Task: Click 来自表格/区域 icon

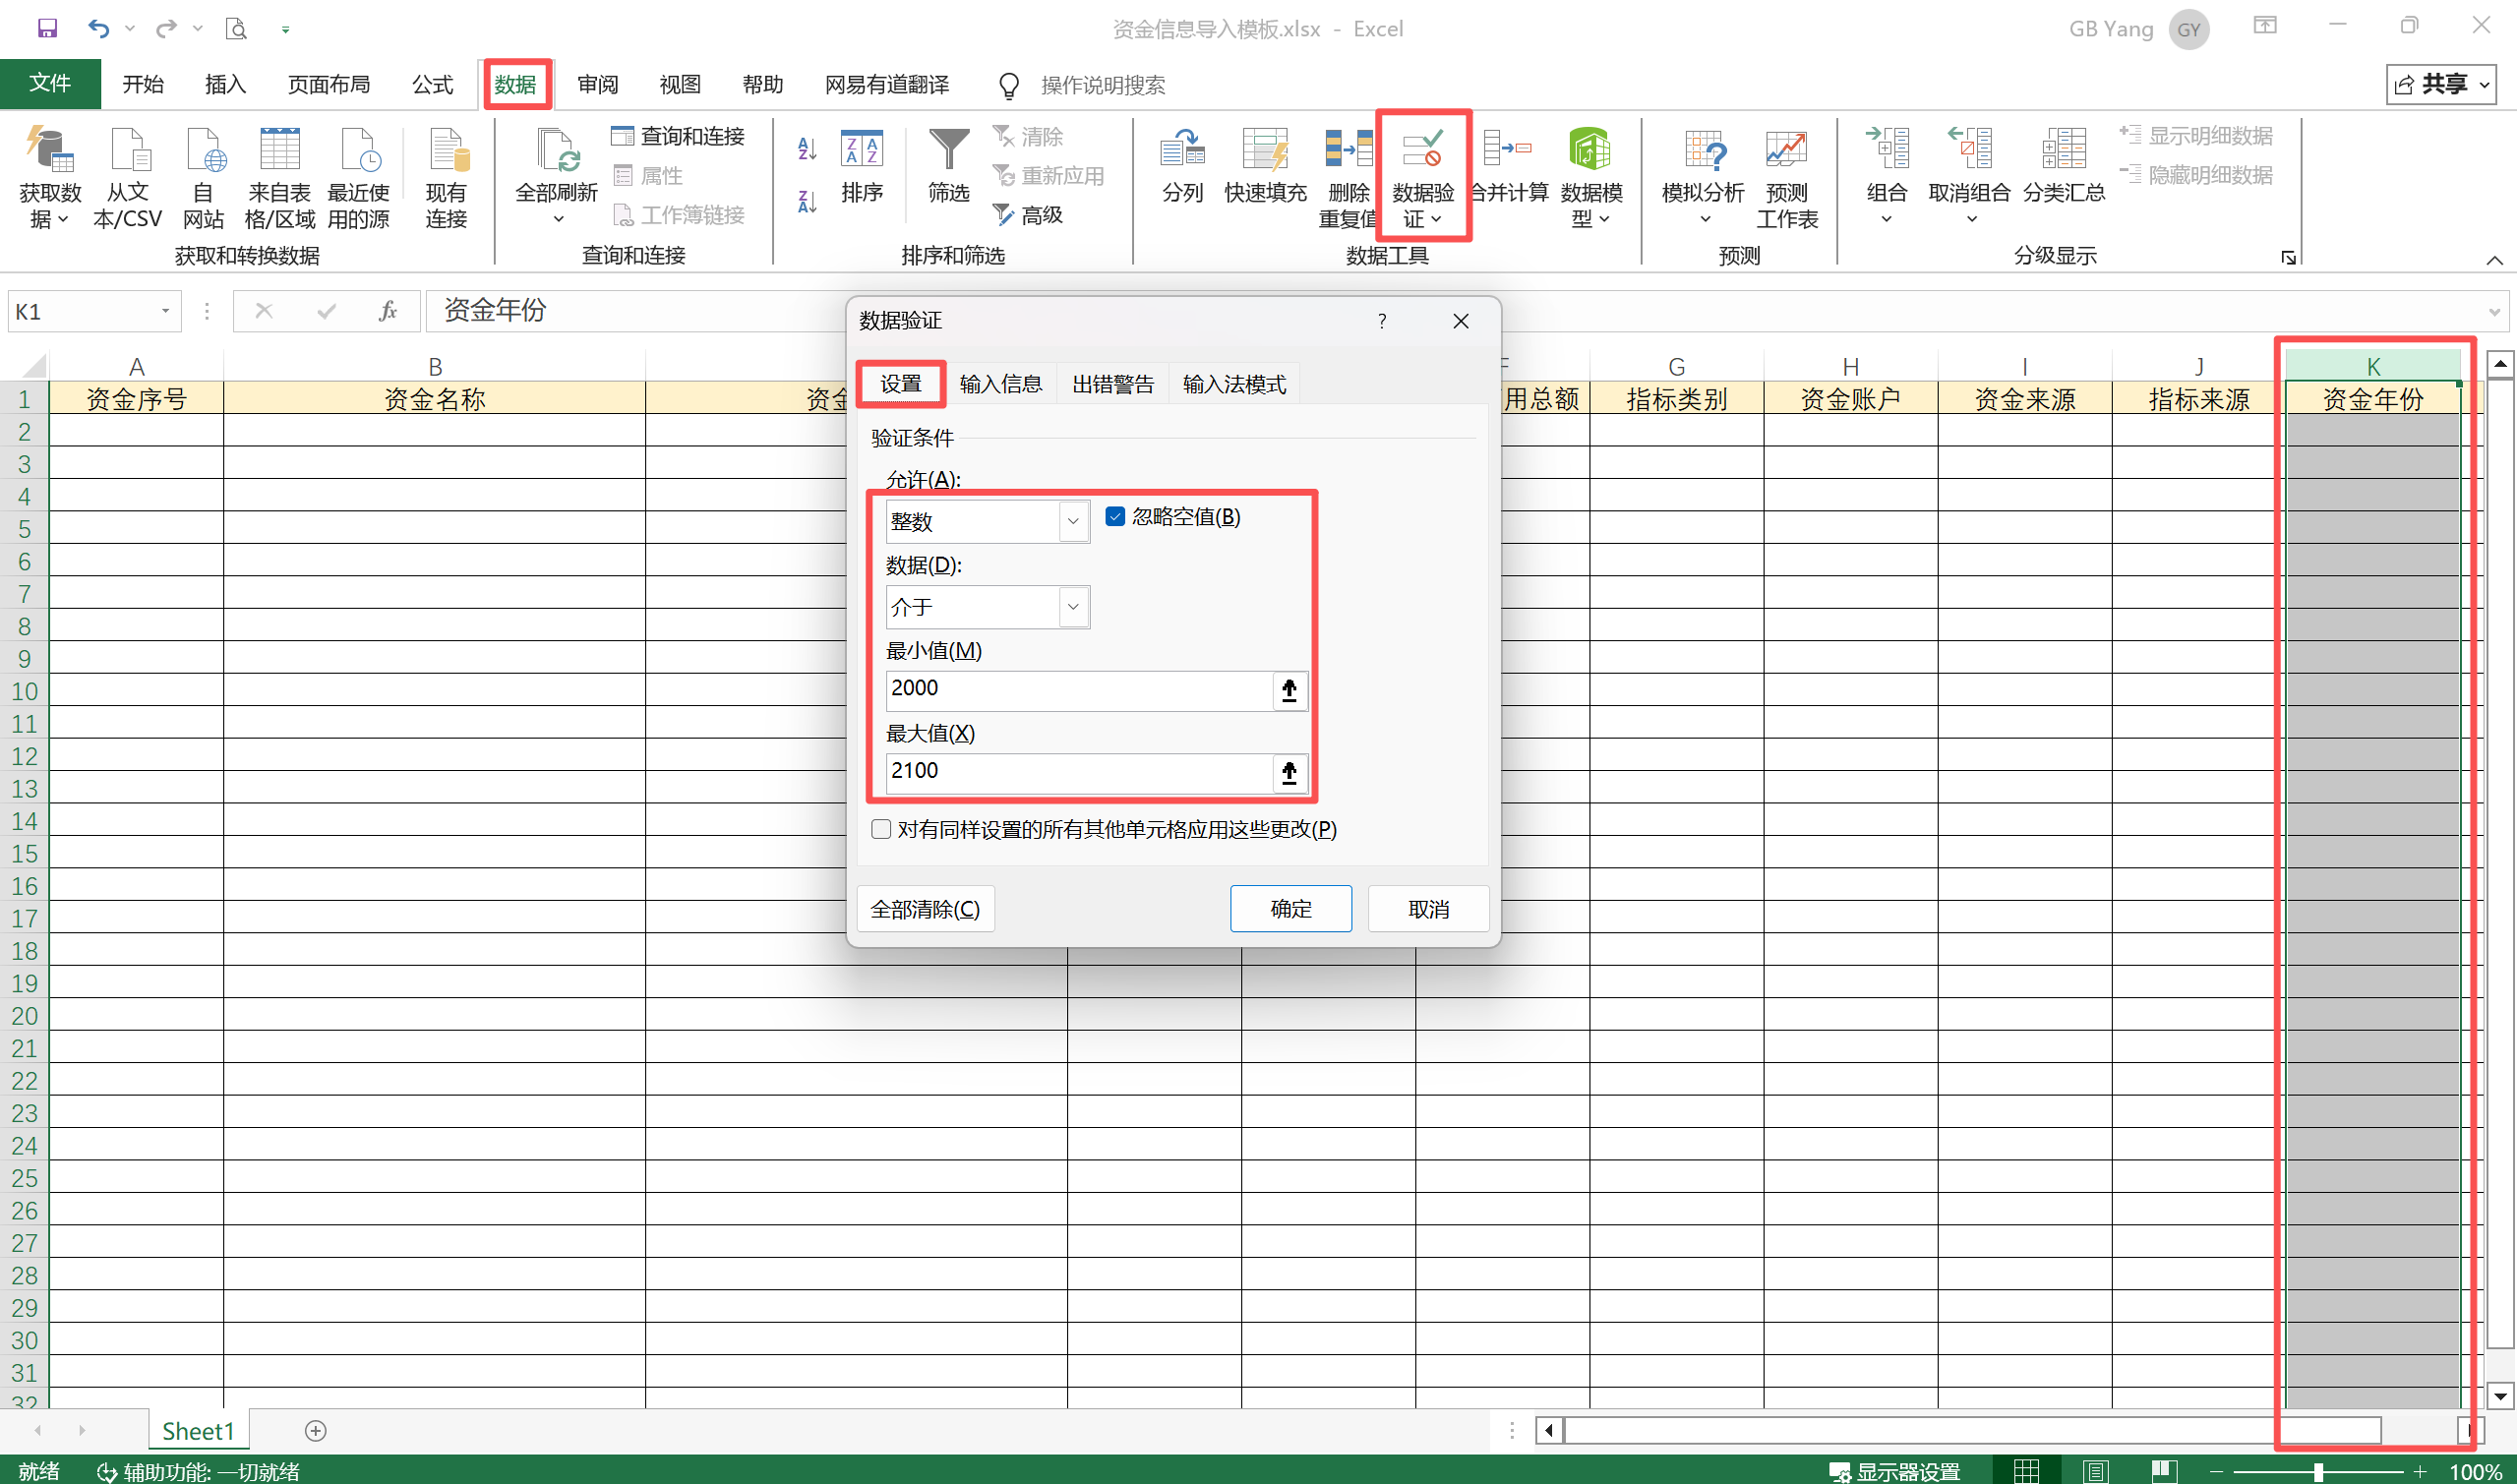Action: click(279, 178)
